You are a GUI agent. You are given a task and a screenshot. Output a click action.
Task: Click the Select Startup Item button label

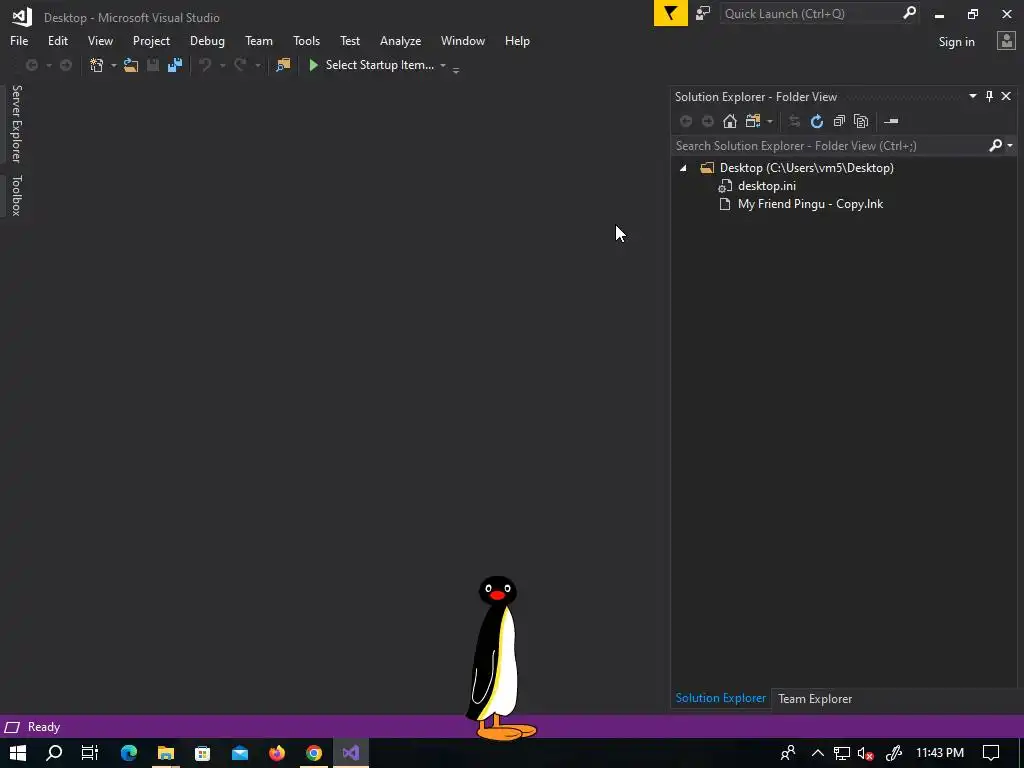point(379,65)
